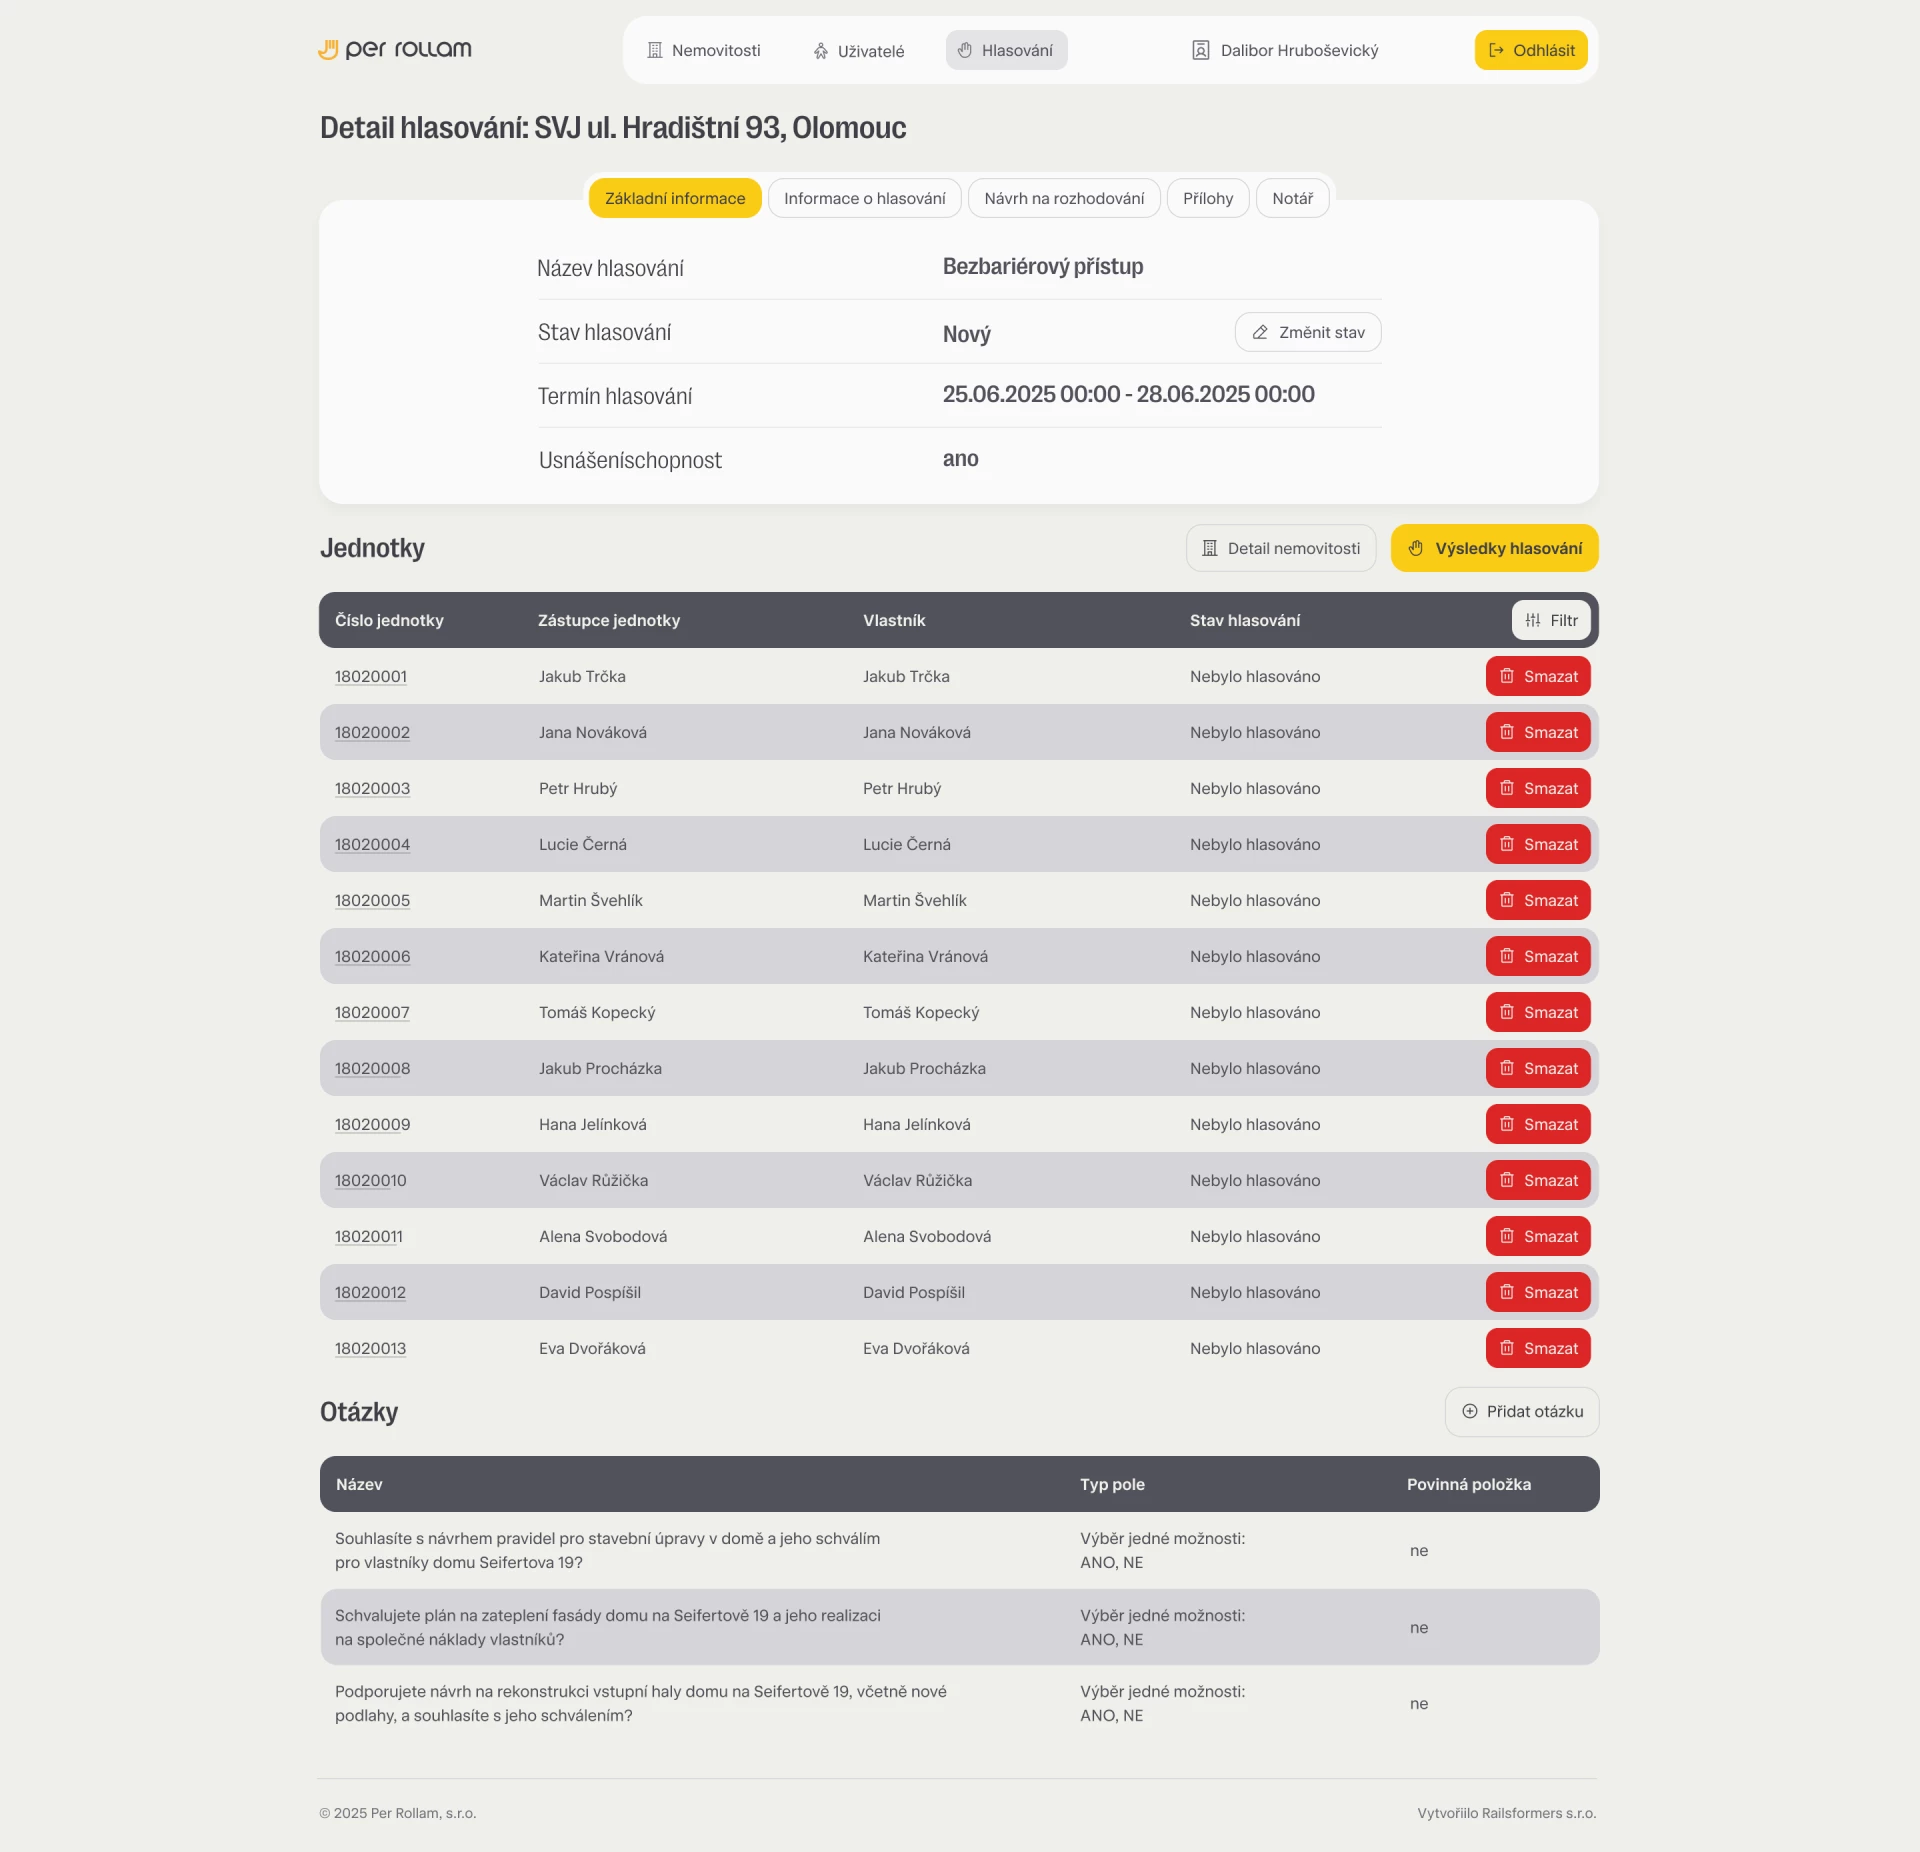Click the building icon next to Nemovitosti
Screen dimensions: 1920x1852
(x=655, y=50)
